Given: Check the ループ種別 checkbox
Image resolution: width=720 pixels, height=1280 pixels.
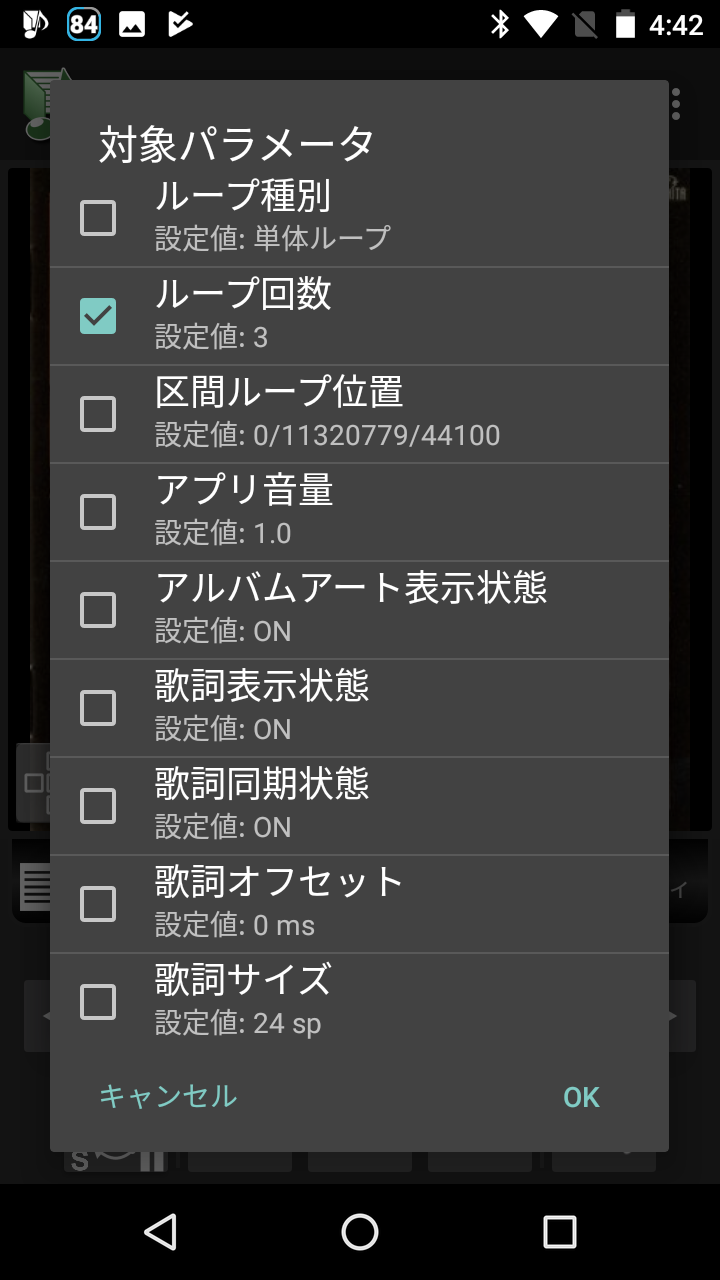Looking at the screenshot, I should pos(97,217).
